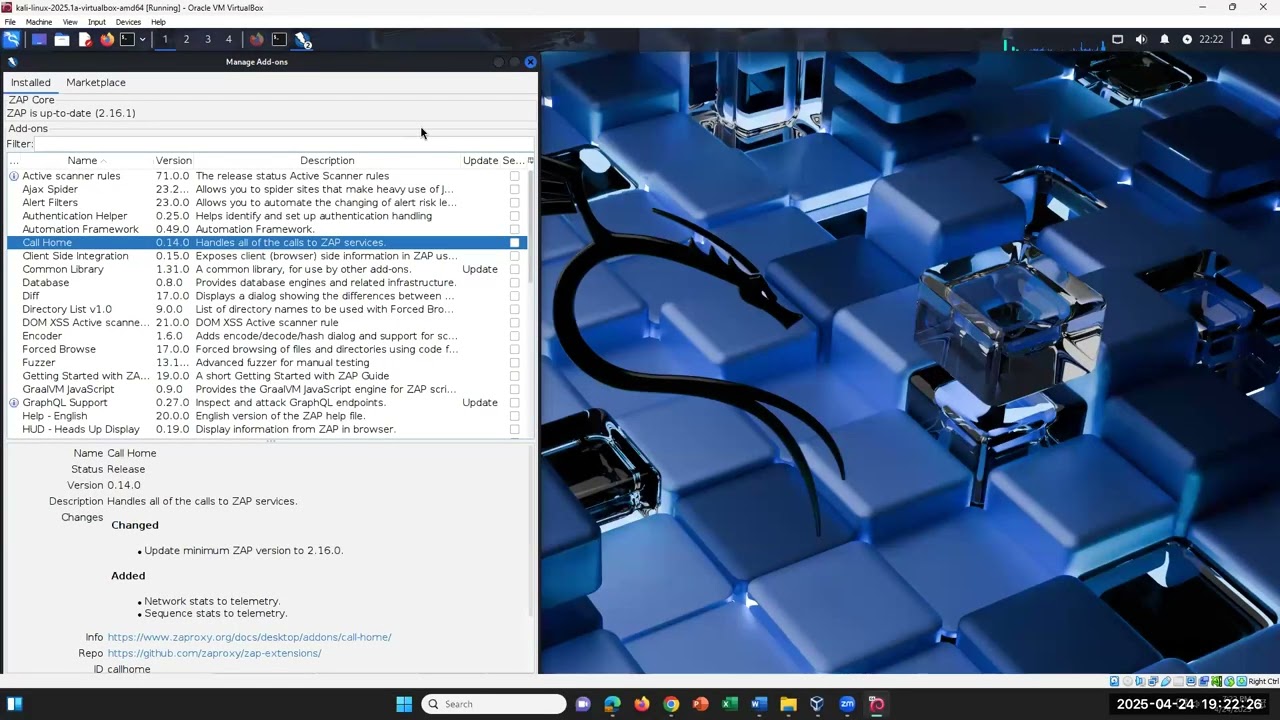Select the HUD - Heads Up Display row
This screenshot has width=1280, height=720.
pyautogui.click(x=266, y=429)
